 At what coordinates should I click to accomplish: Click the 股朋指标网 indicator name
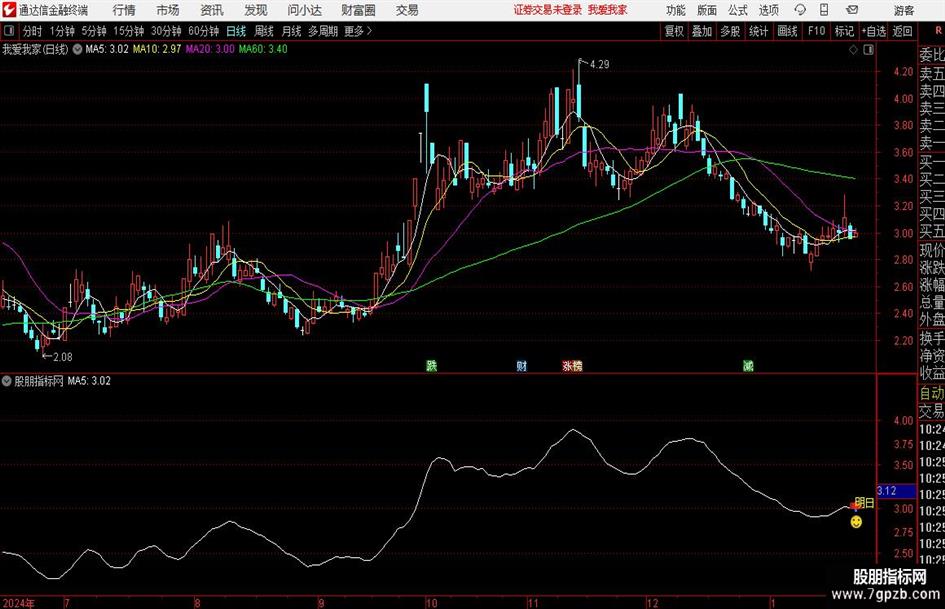[x=39, y=380]
